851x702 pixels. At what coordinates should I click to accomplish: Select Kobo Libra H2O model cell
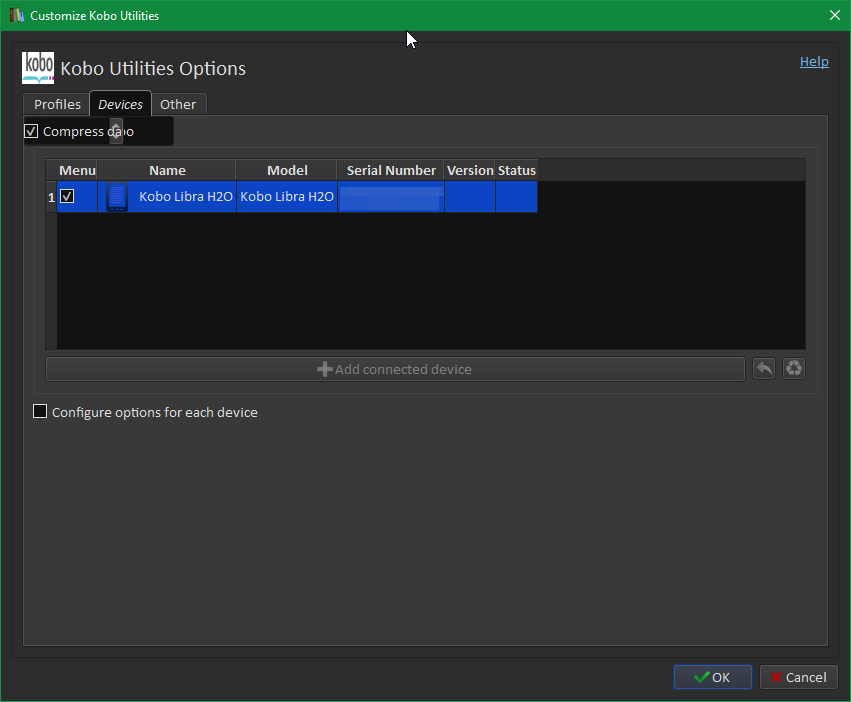(287, 197)
